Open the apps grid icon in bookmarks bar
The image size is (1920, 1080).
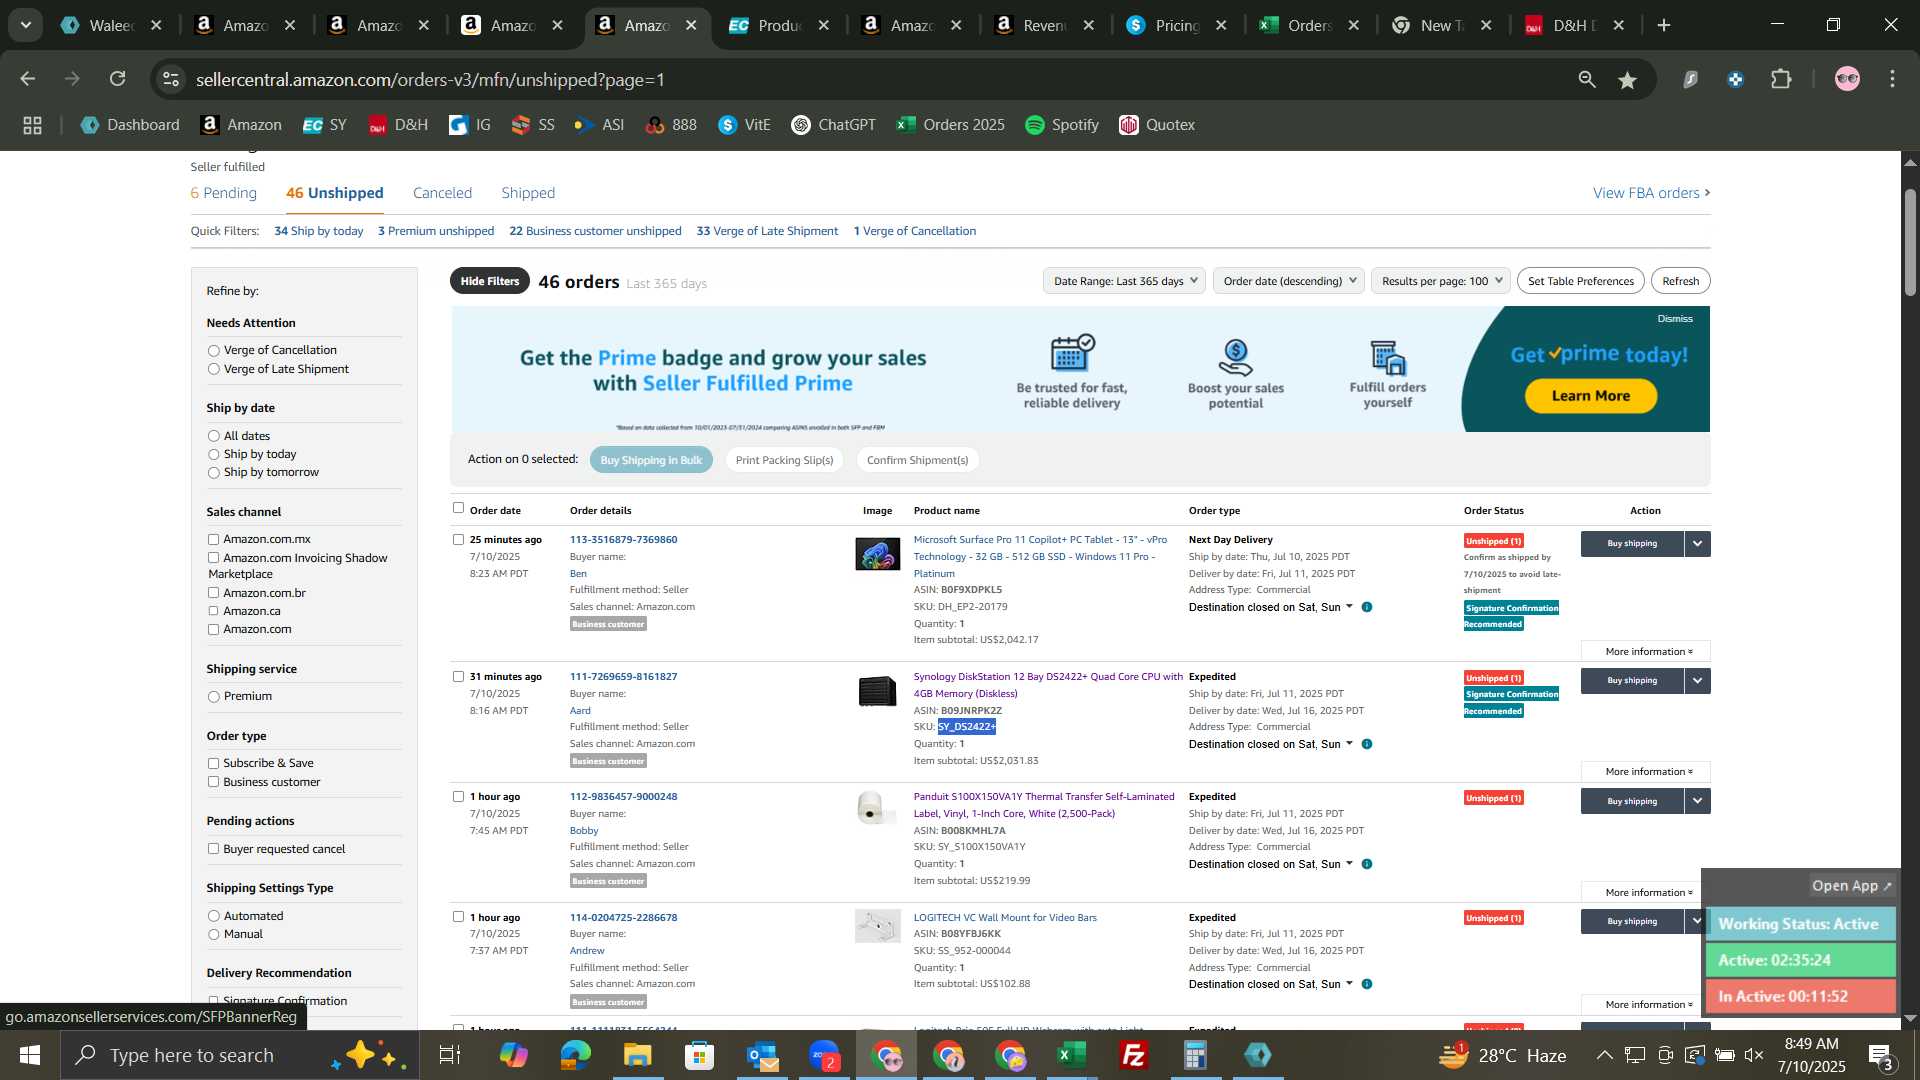pyautogui.click(x=32, y=125)
